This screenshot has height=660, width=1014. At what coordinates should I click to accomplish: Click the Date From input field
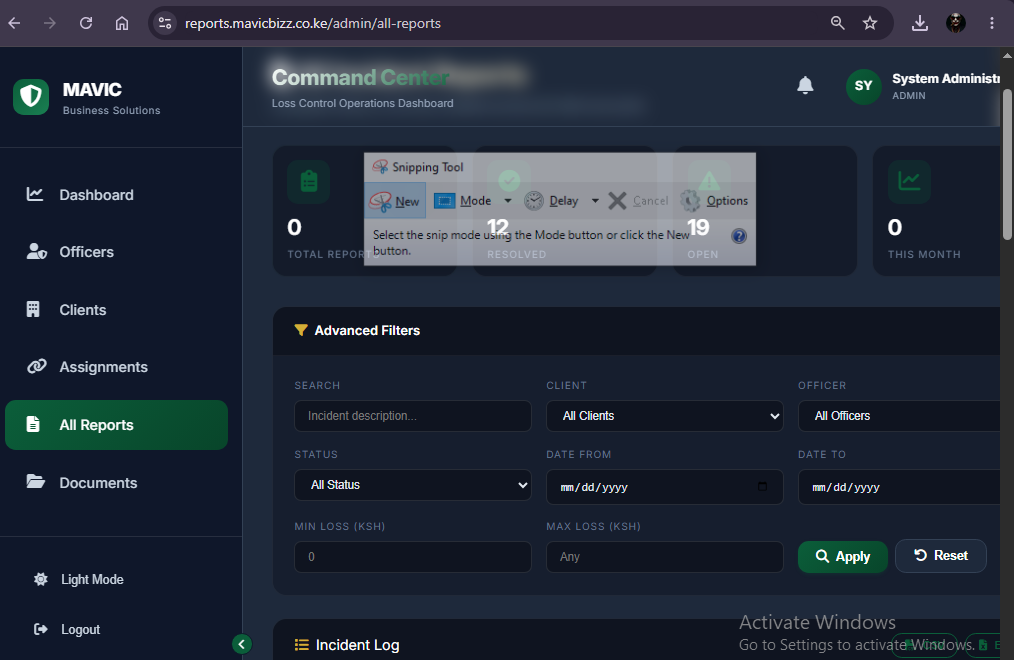tap(664, 487)
